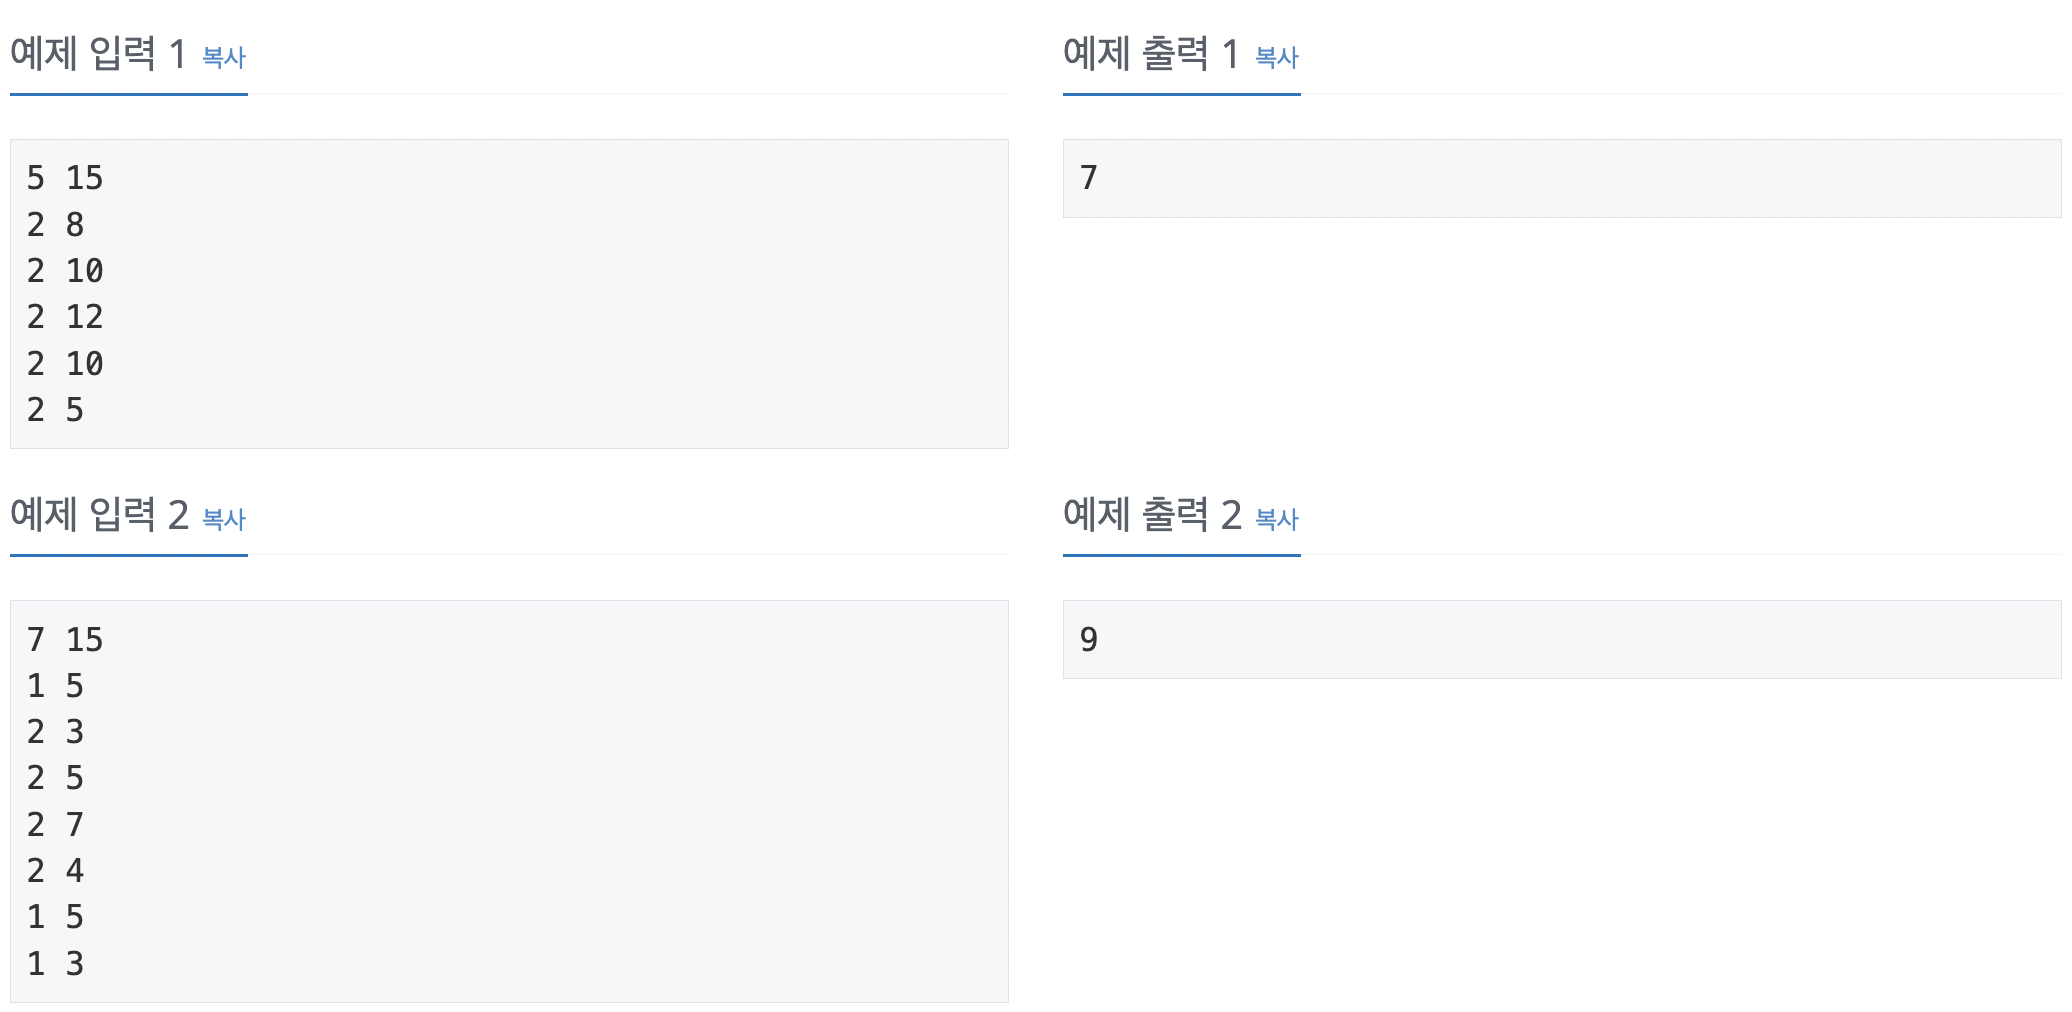The image size is (2072, 1012).
Task: Click the 예제 입력 1 heading
Action: click(98, 54)
